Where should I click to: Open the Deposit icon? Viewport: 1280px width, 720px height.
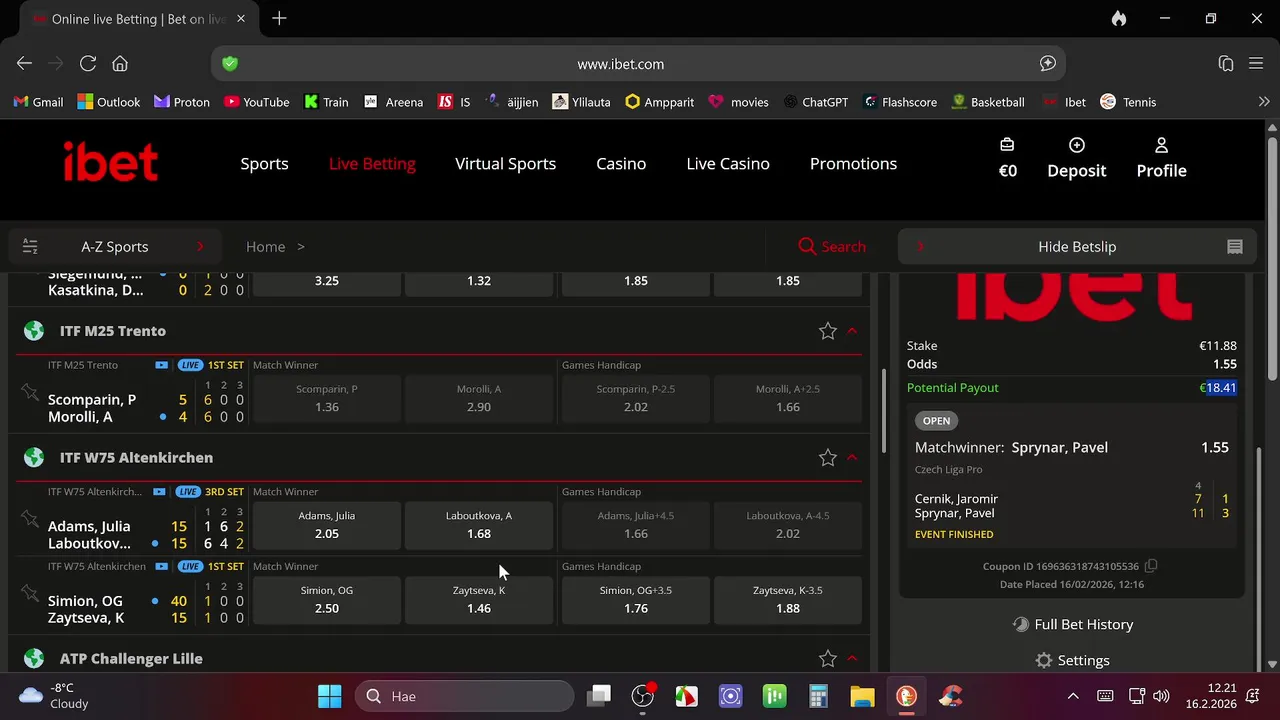pyautogui.click(x=1077, y=145)
